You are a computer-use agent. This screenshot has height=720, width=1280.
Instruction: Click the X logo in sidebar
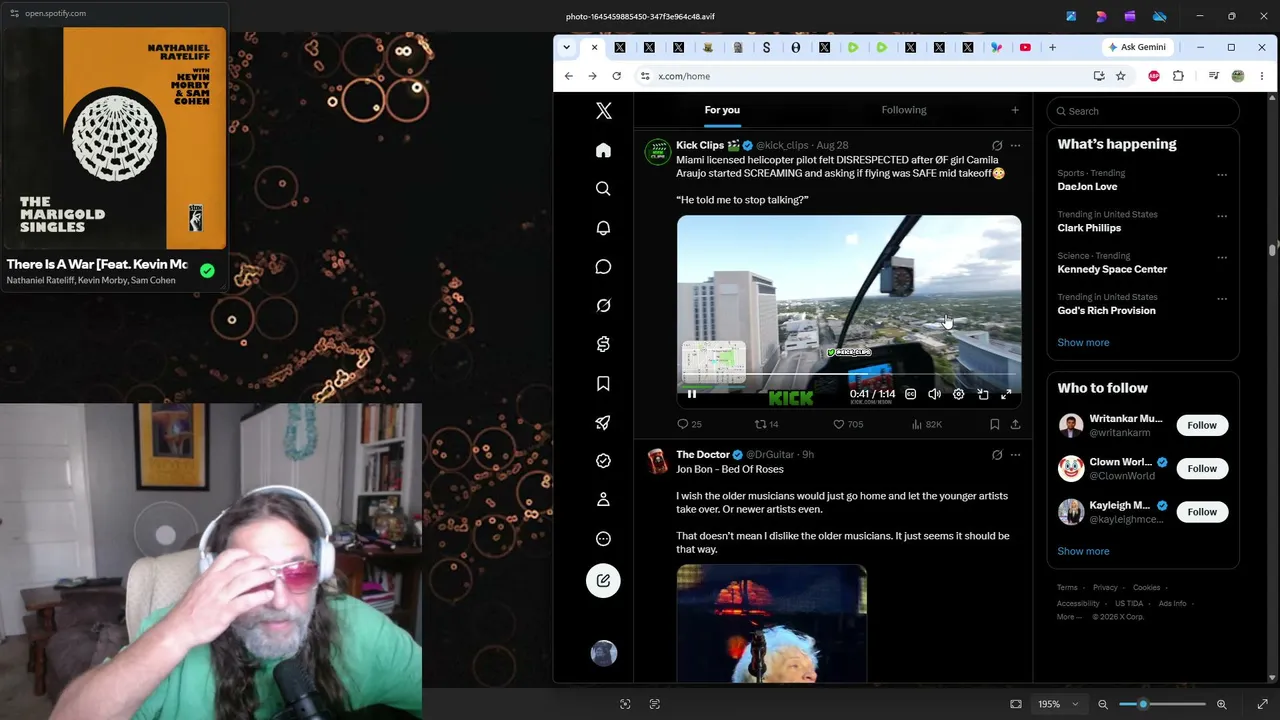603,111
